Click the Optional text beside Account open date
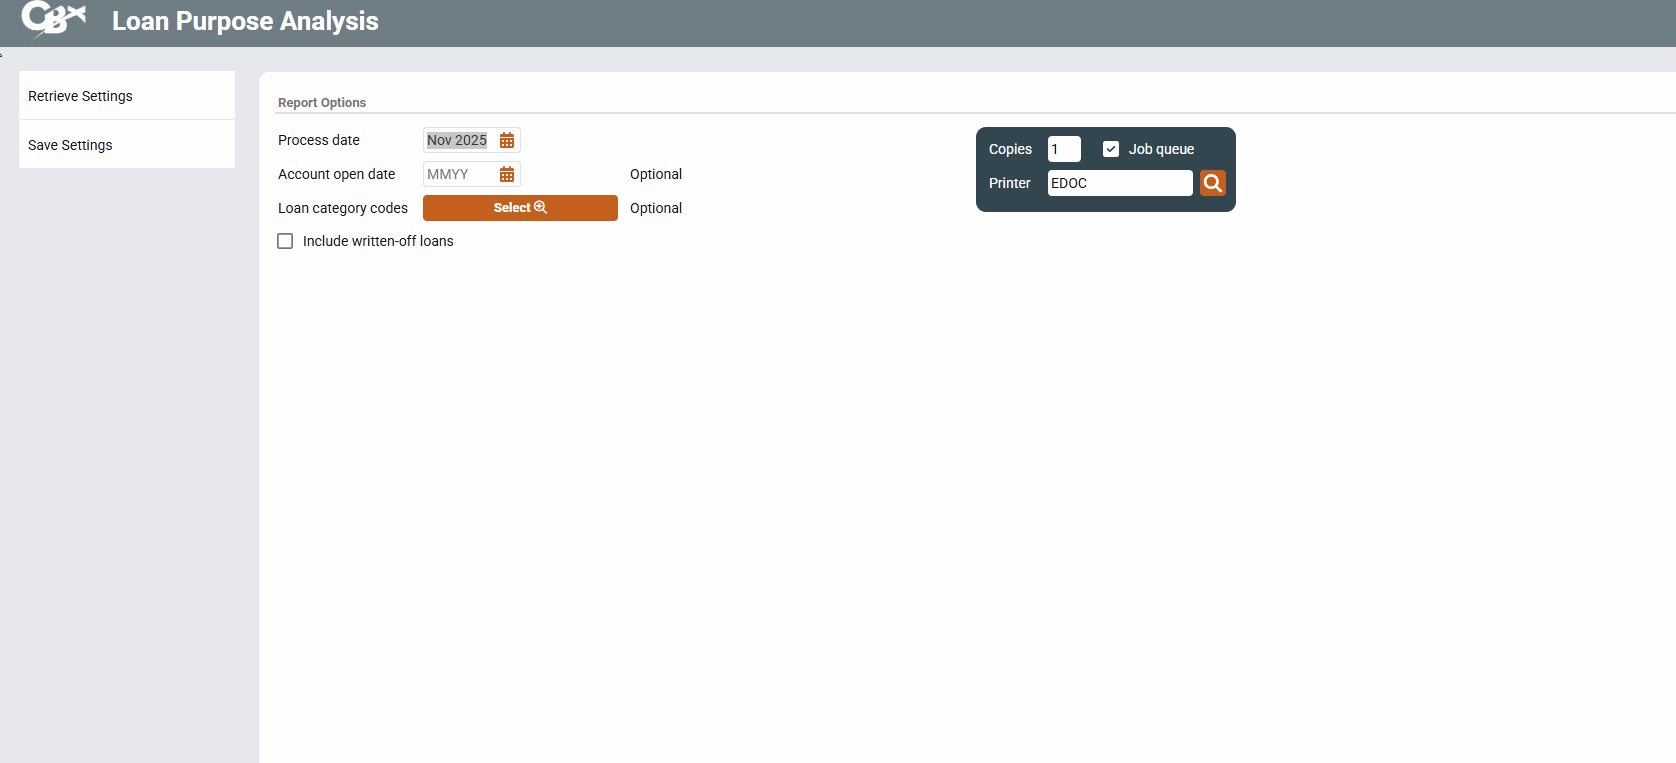Viewport: 1676px width, 763px height. [656, 174]
